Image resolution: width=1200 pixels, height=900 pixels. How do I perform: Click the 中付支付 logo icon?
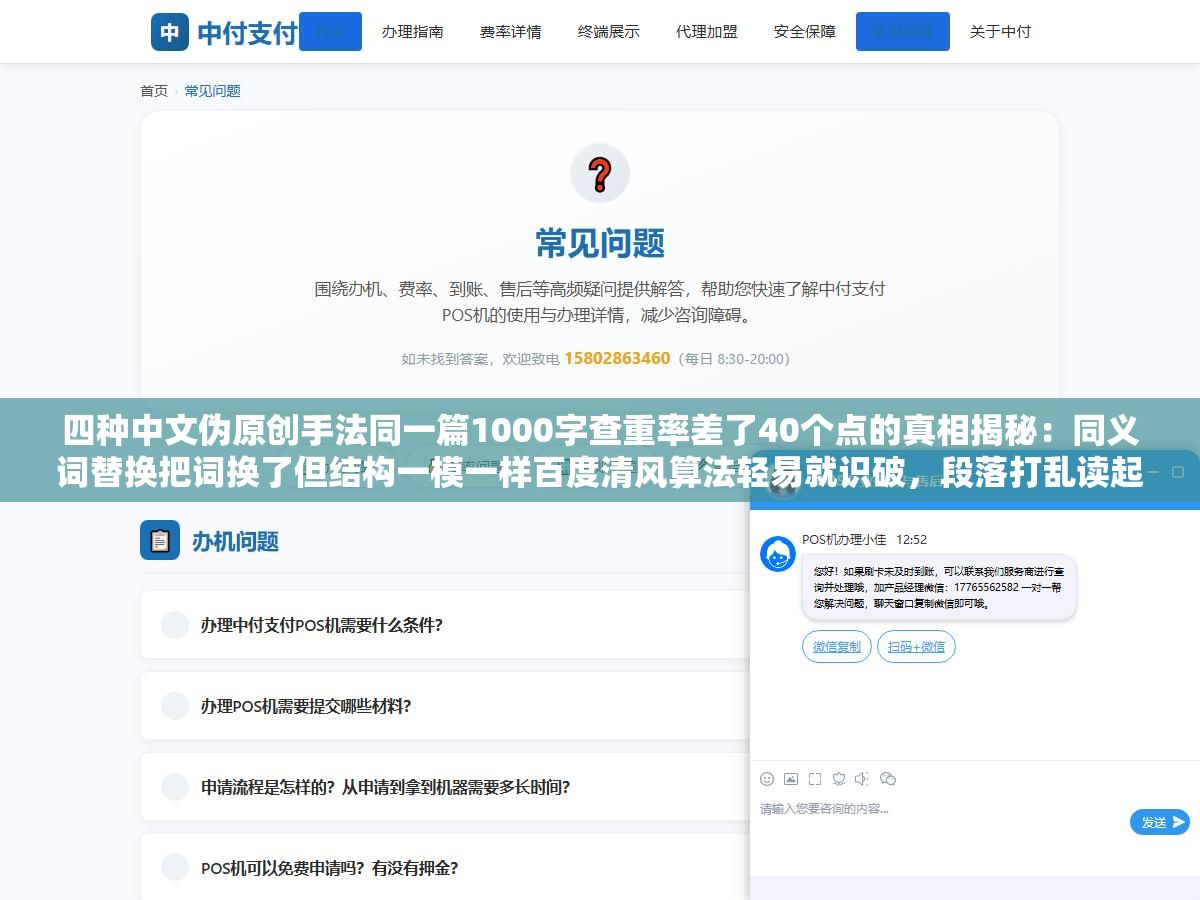pyautogui.click(x=170, y=32)
